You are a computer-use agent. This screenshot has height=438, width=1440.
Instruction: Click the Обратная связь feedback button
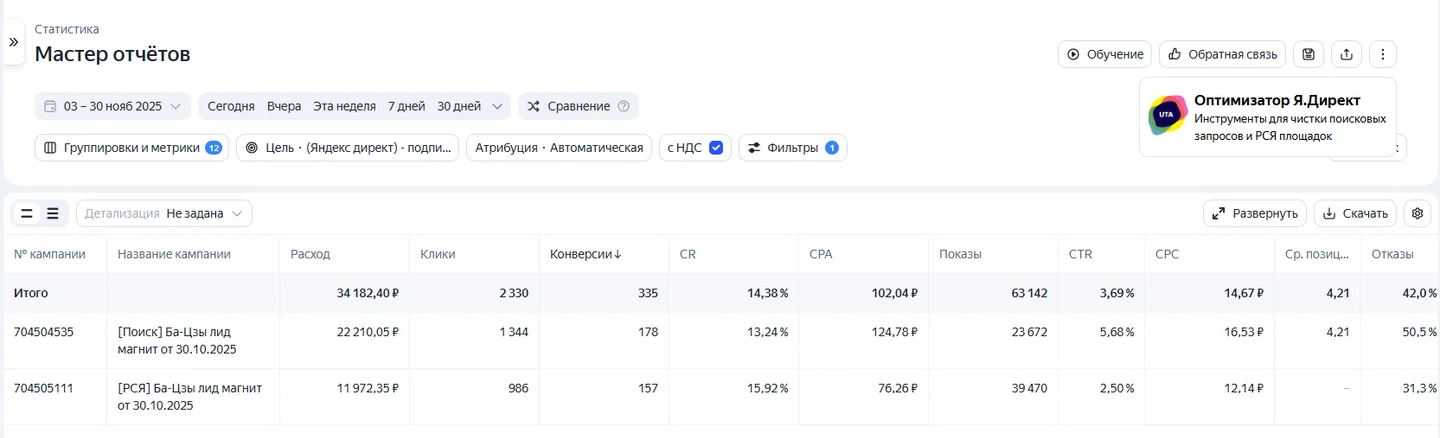pyautogui.click(x=1222, y=54)
